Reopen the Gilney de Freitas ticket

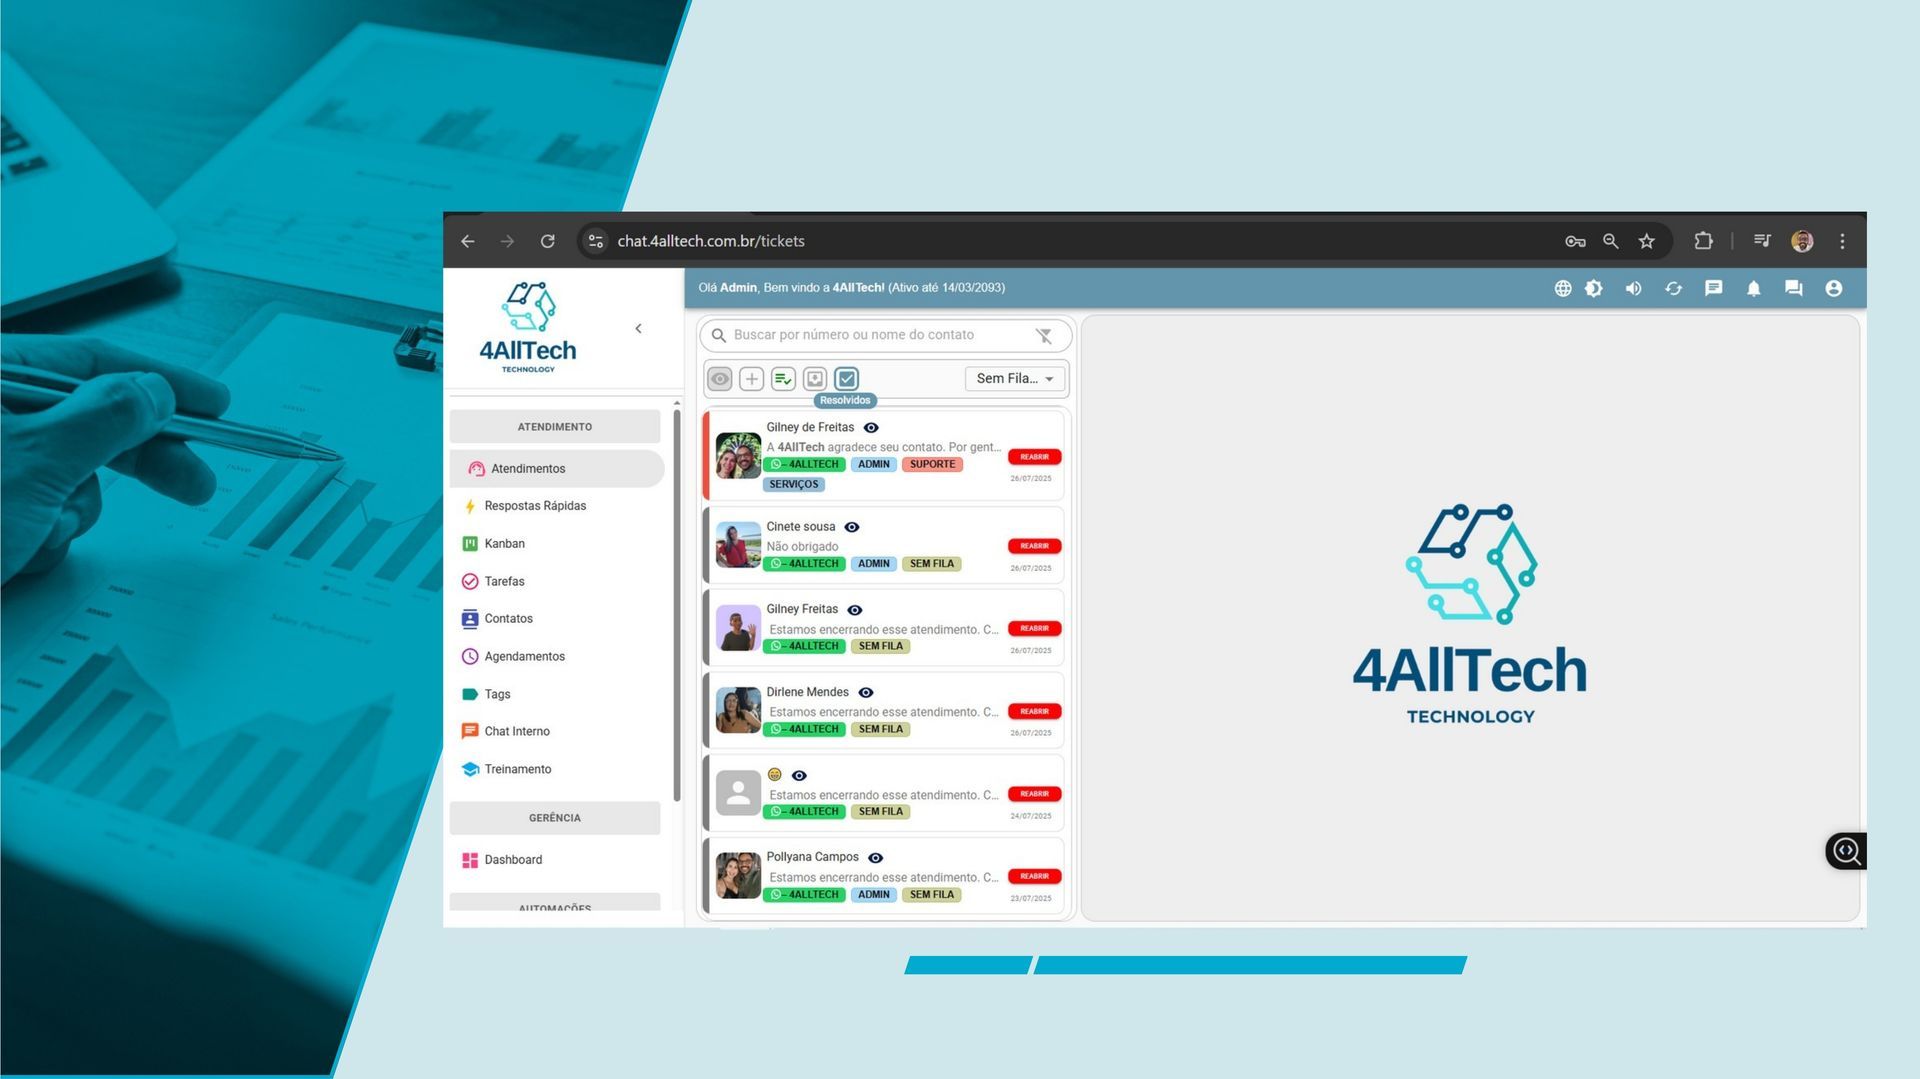point(1034,457)
